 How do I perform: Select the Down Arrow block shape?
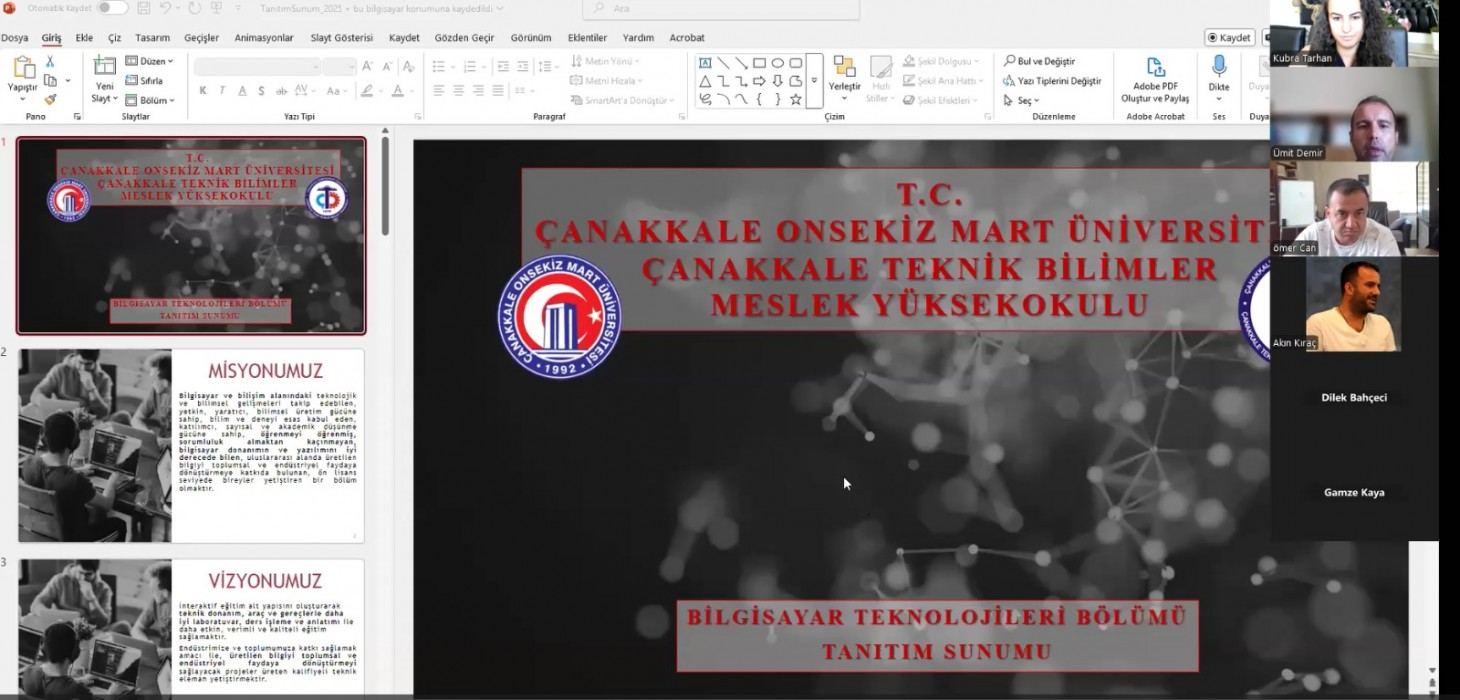[777, 81]
